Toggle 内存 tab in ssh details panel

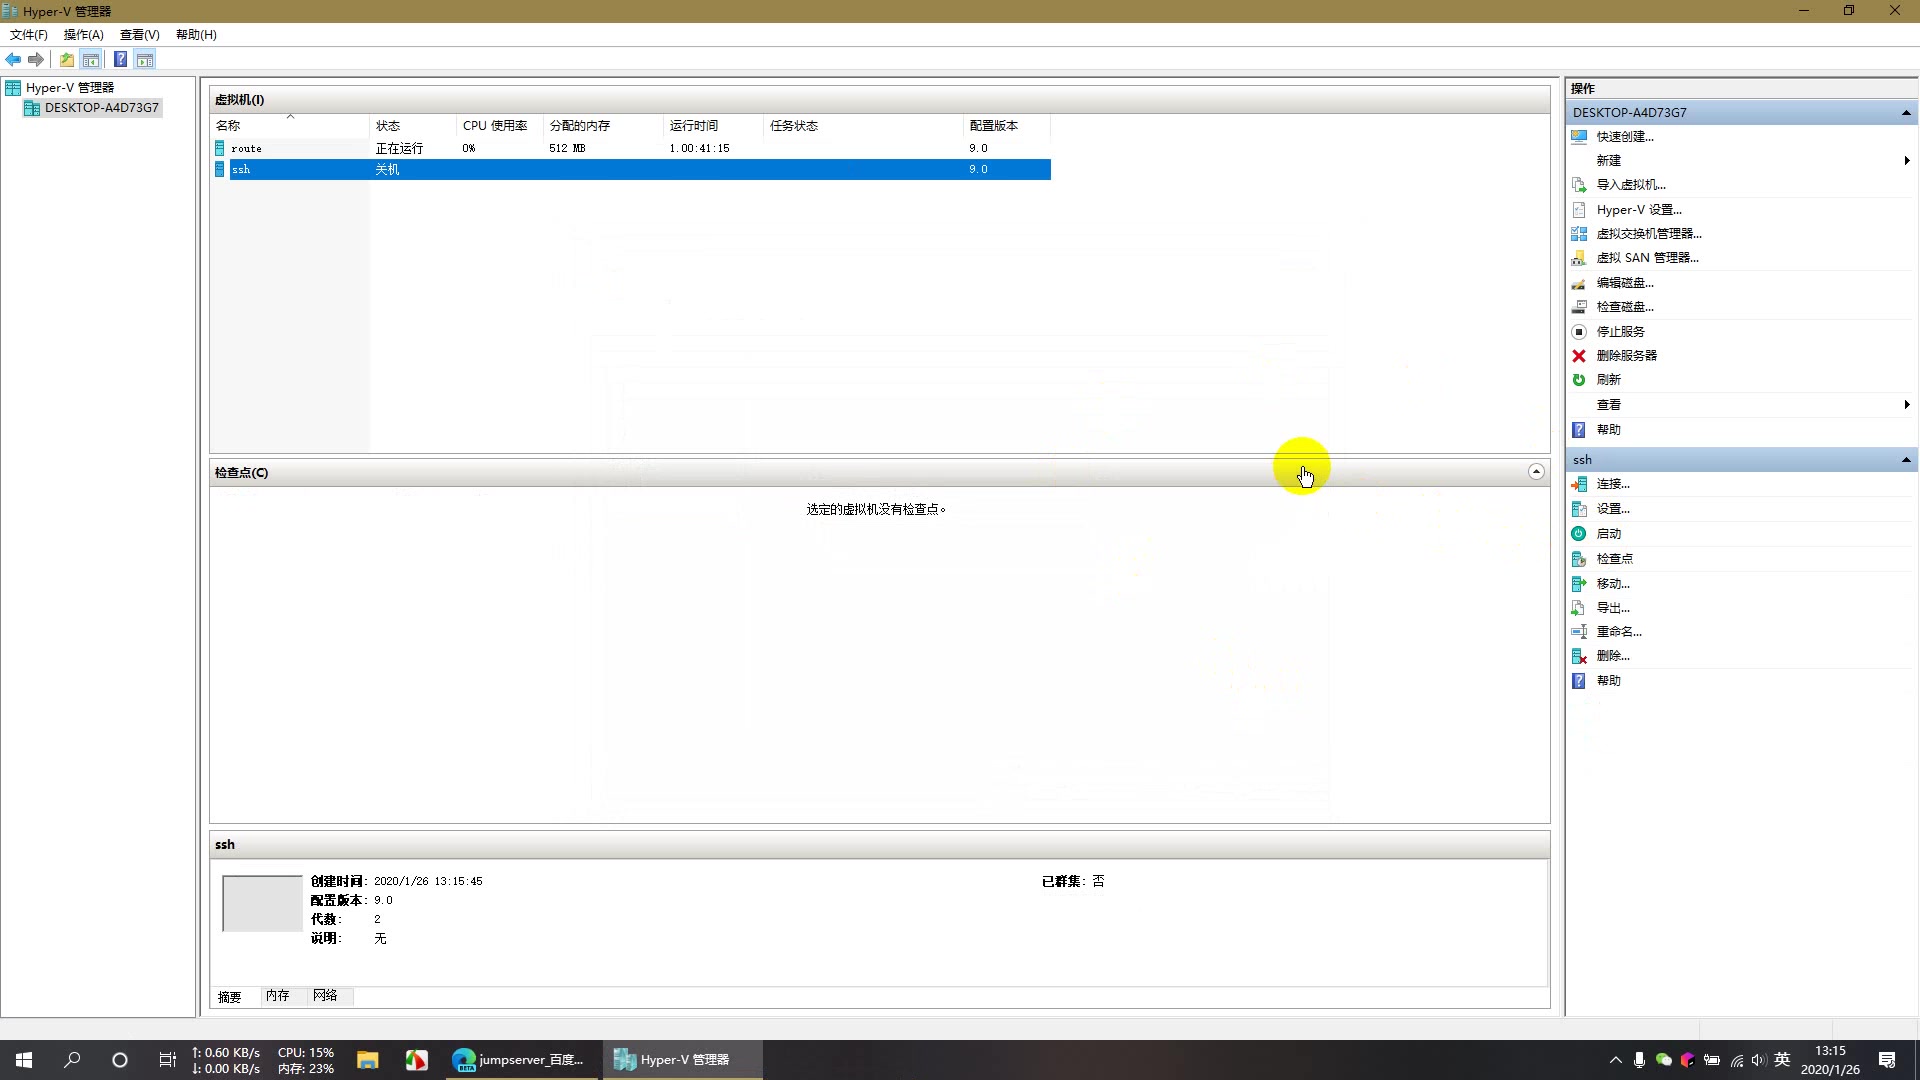point(277,996)
